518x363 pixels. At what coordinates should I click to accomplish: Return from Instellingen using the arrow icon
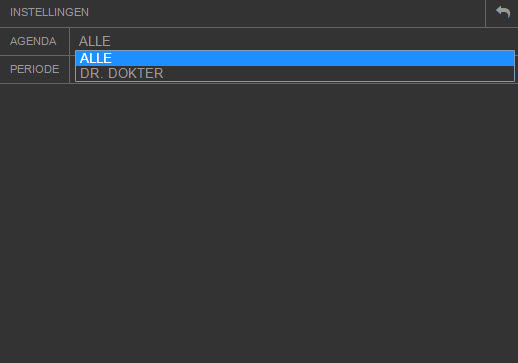pyautogui.click(x=503, y=12)
